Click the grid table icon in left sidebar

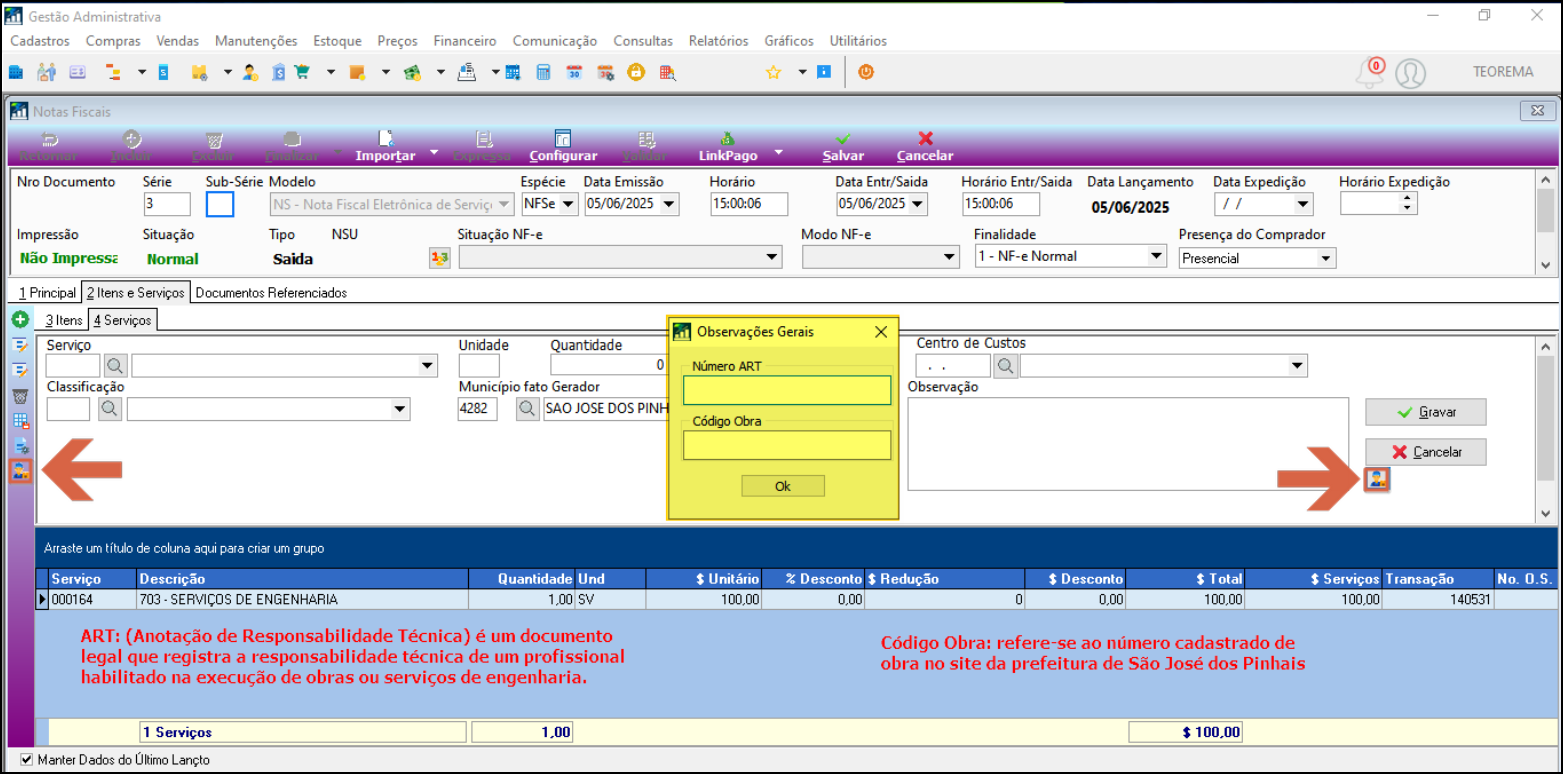point(20,421)
